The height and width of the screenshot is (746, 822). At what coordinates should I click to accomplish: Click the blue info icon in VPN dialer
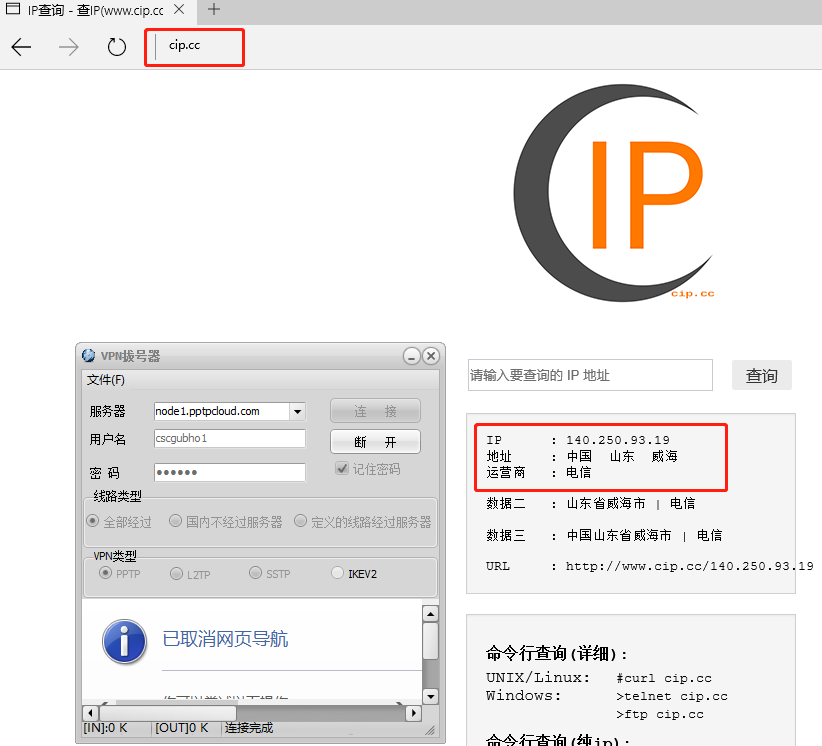pos(124,641)
